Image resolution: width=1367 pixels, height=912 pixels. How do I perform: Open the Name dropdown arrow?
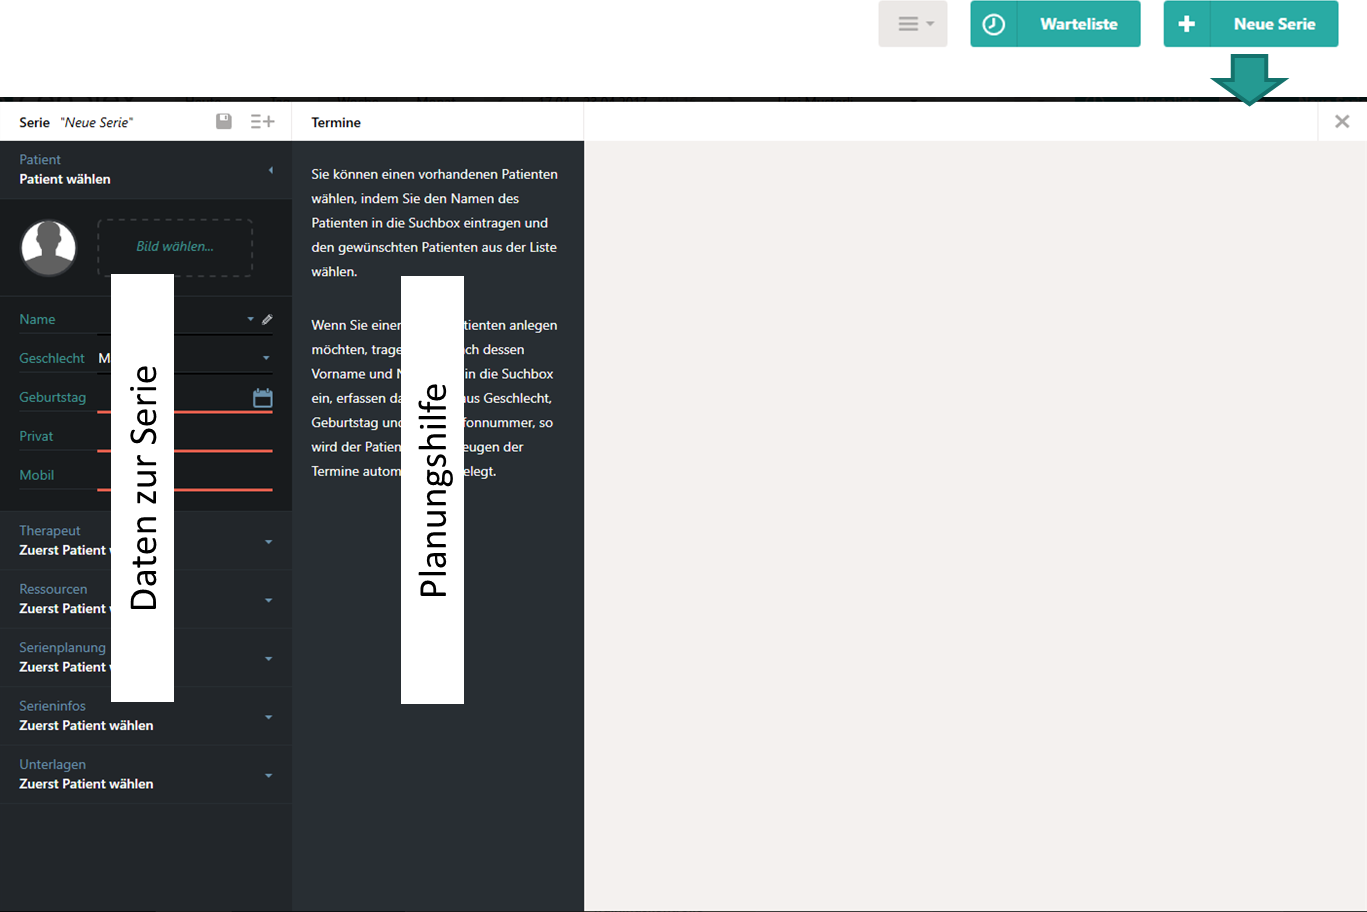(x=250, y=320)
